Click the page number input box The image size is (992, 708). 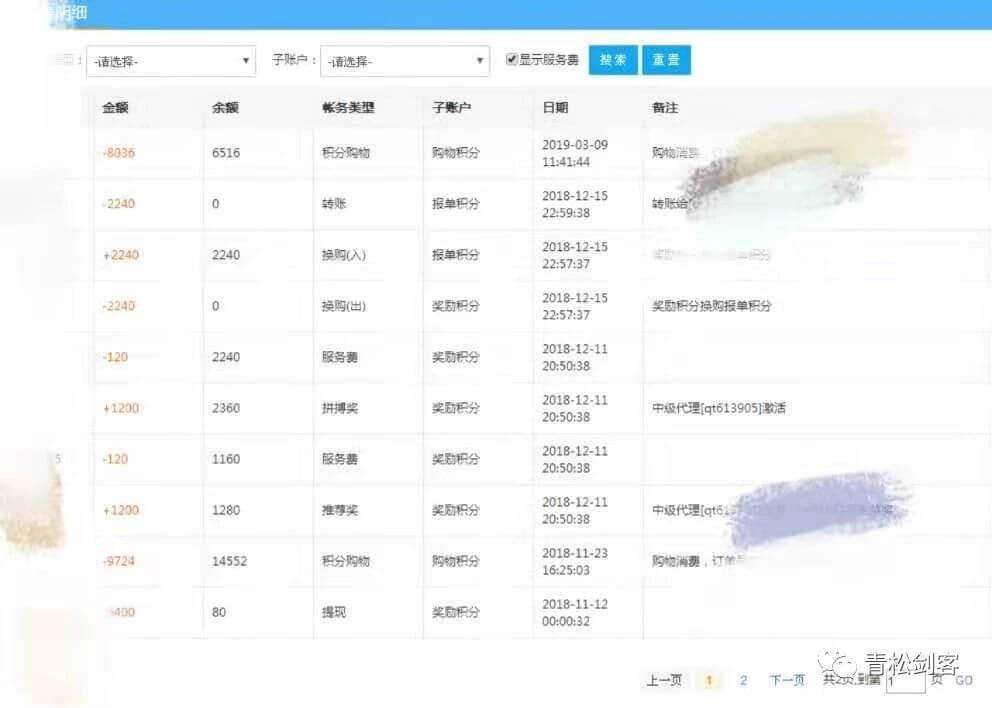[905, 681]
